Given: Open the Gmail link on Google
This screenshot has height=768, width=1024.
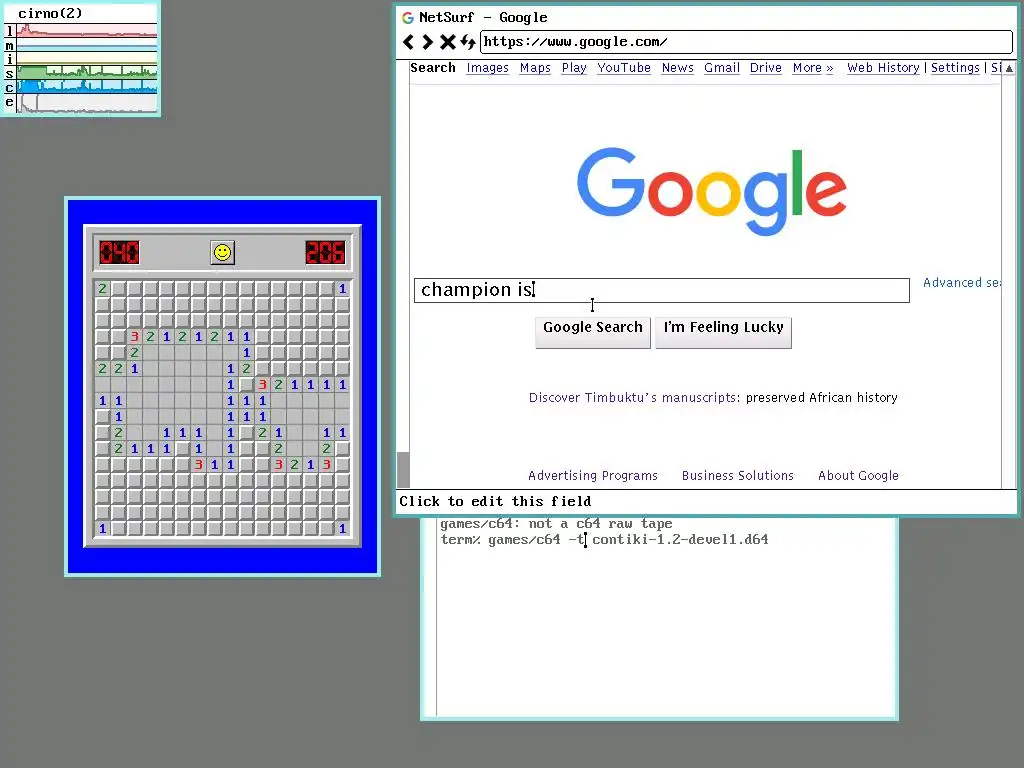Looking at the screenshot, I should pos(722,68).
